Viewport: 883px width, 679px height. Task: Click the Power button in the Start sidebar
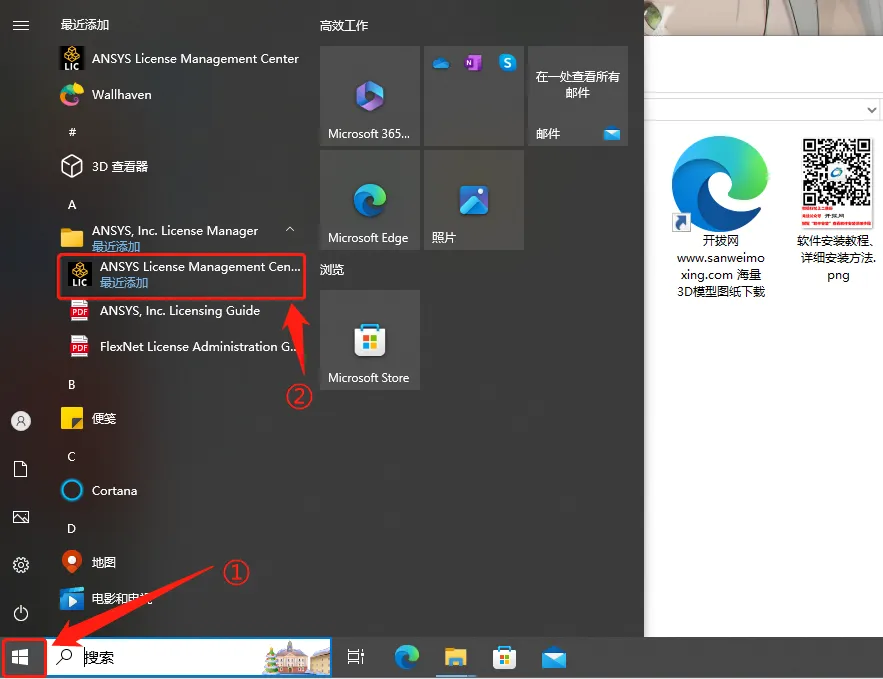pyautogui.click(x=21, y=613)
